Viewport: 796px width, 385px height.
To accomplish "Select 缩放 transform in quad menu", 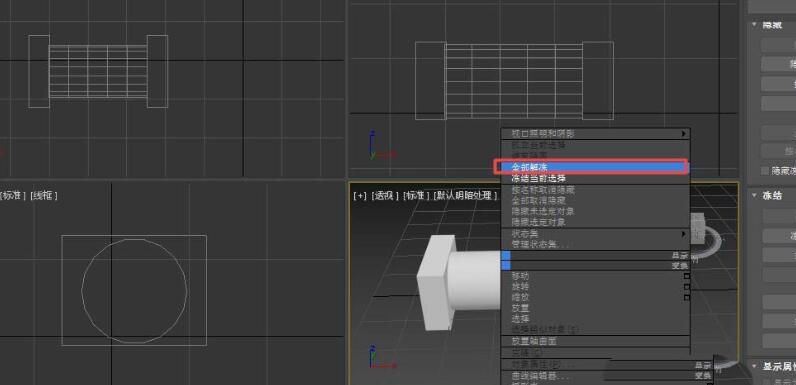I will pos(595,298).
